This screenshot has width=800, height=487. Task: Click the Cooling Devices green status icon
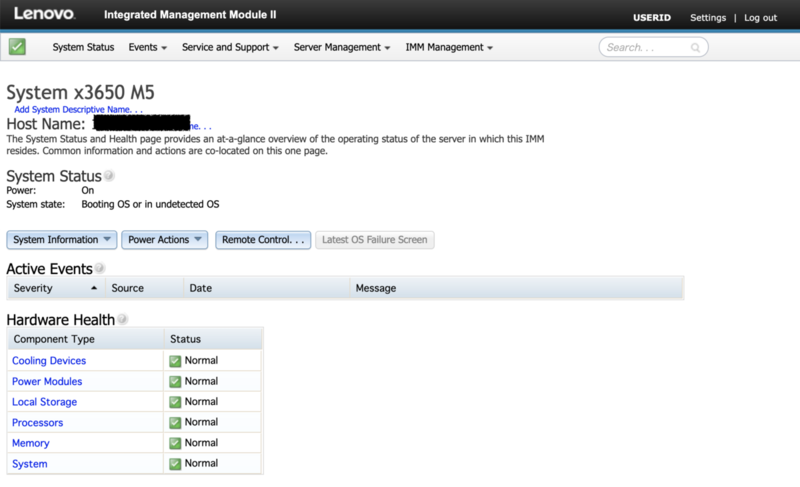(175, 361)
